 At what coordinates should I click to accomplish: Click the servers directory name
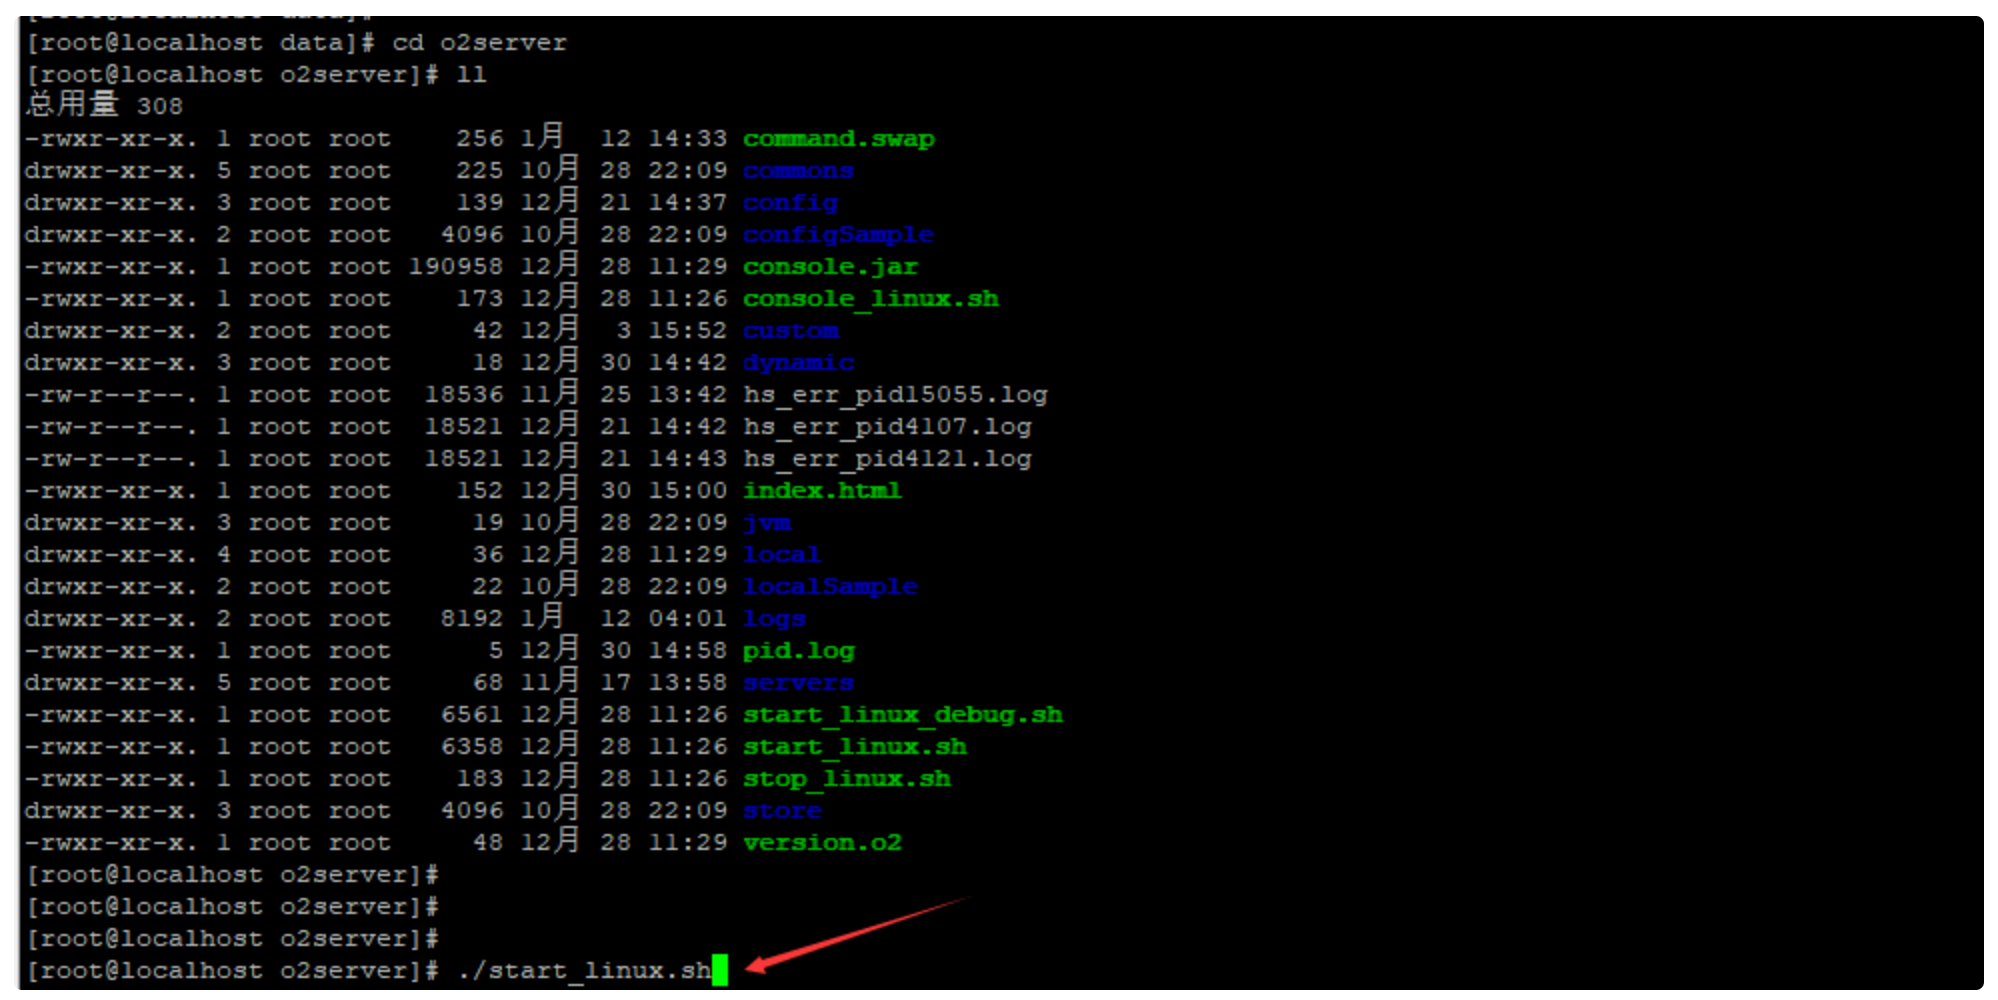[797, 683]
